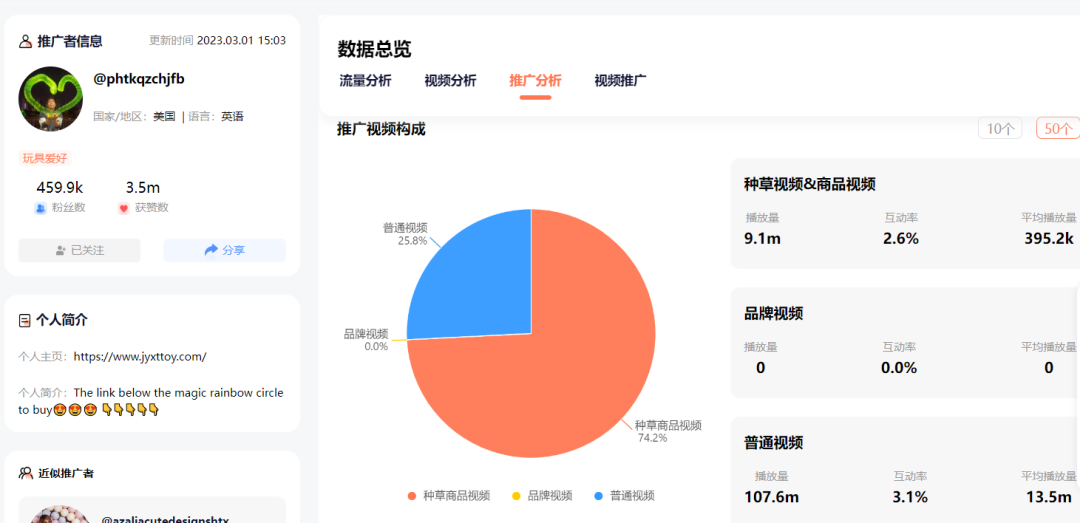Switch to the 流量分析 tab
The image size is (1080, 523).
click(365, 81)
